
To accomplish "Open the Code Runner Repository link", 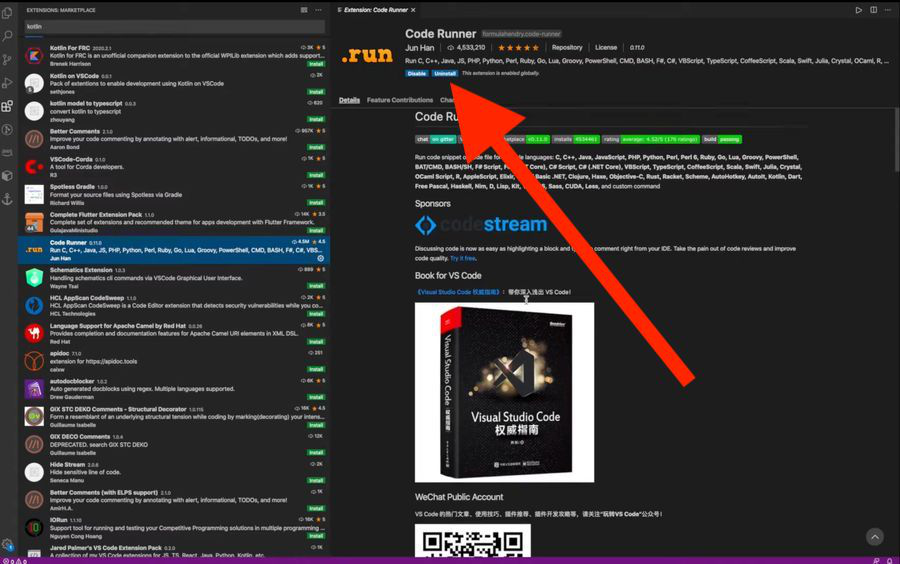I will (567, 48).
